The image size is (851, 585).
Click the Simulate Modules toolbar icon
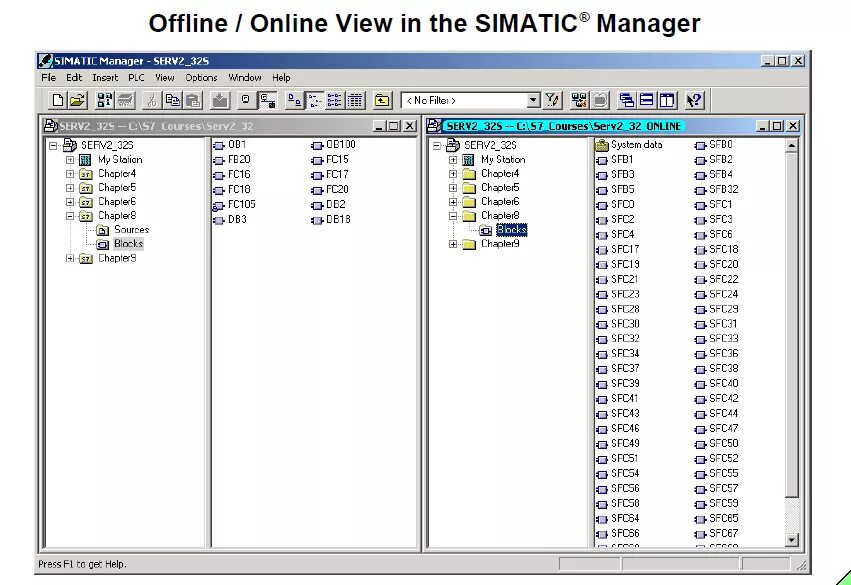600,100
